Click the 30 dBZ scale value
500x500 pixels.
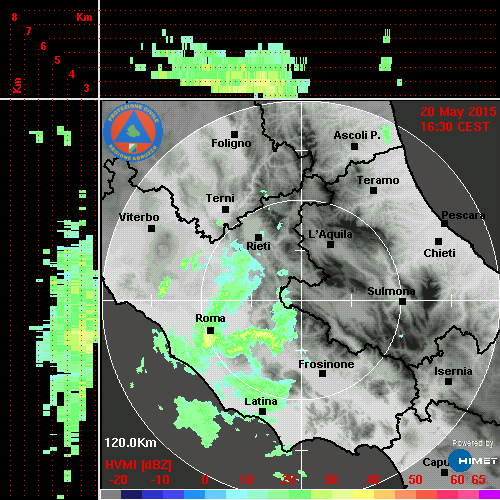pos(331,480)
